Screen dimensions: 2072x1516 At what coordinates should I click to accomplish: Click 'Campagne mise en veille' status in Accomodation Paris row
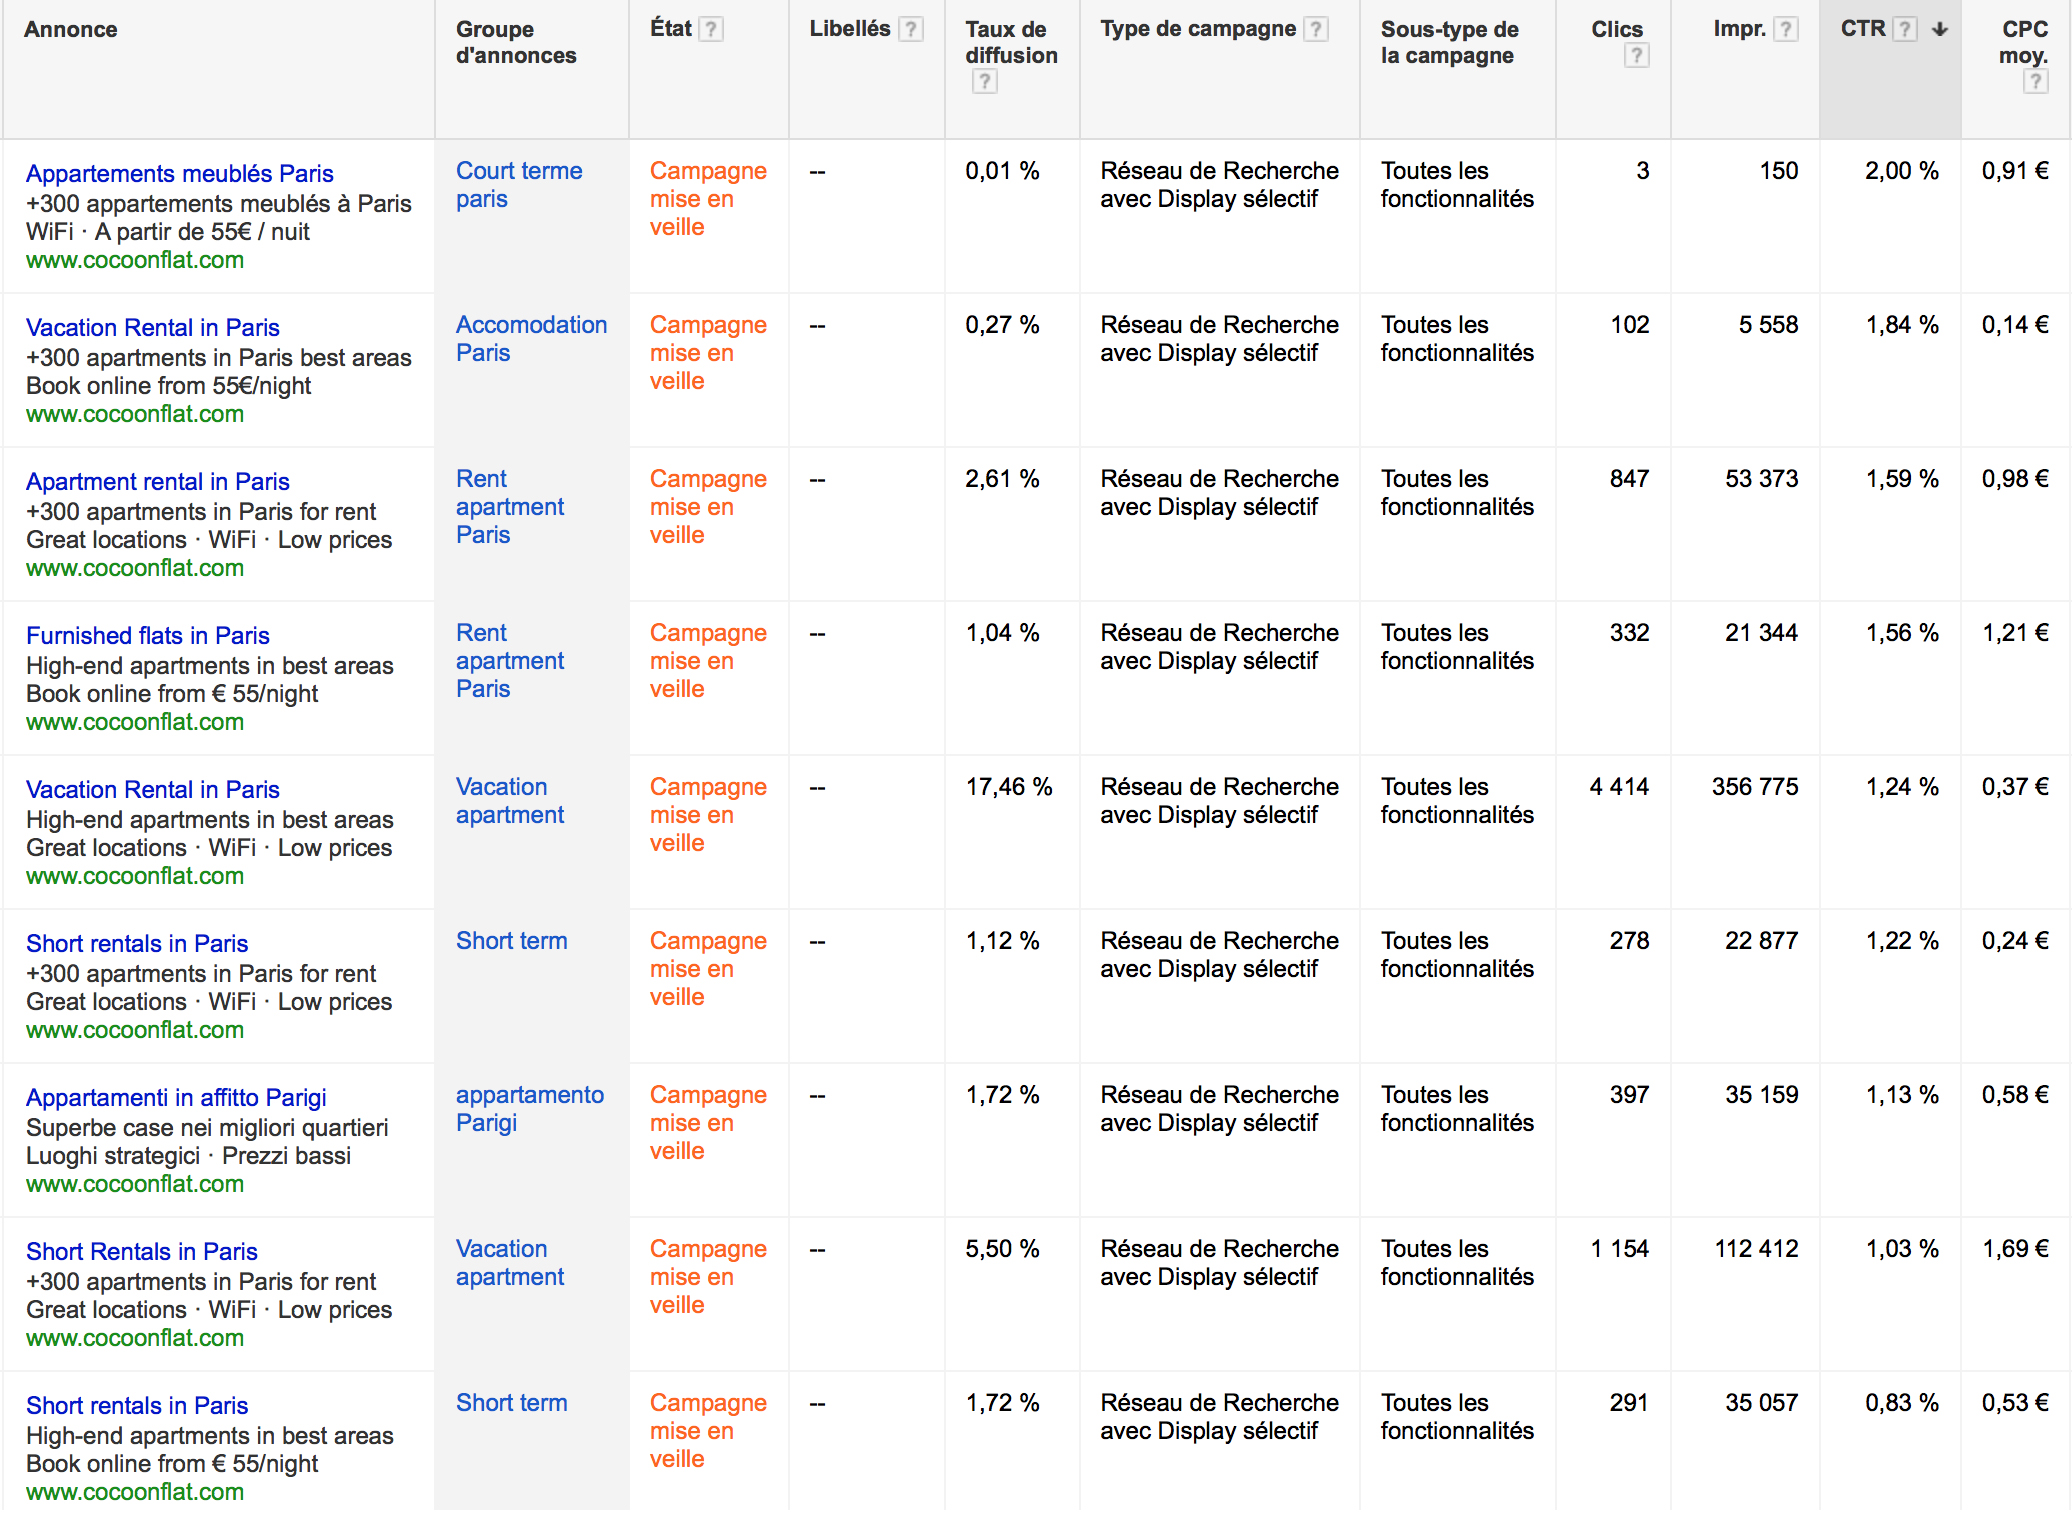pyautogui.click(x=708, y=353)
